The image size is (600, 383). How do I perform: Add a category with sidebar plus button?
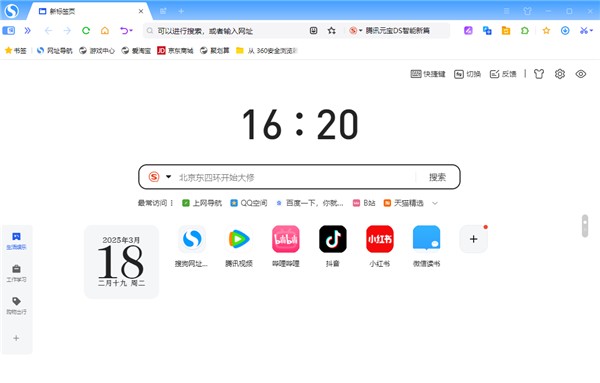click(x=16, y=338)
